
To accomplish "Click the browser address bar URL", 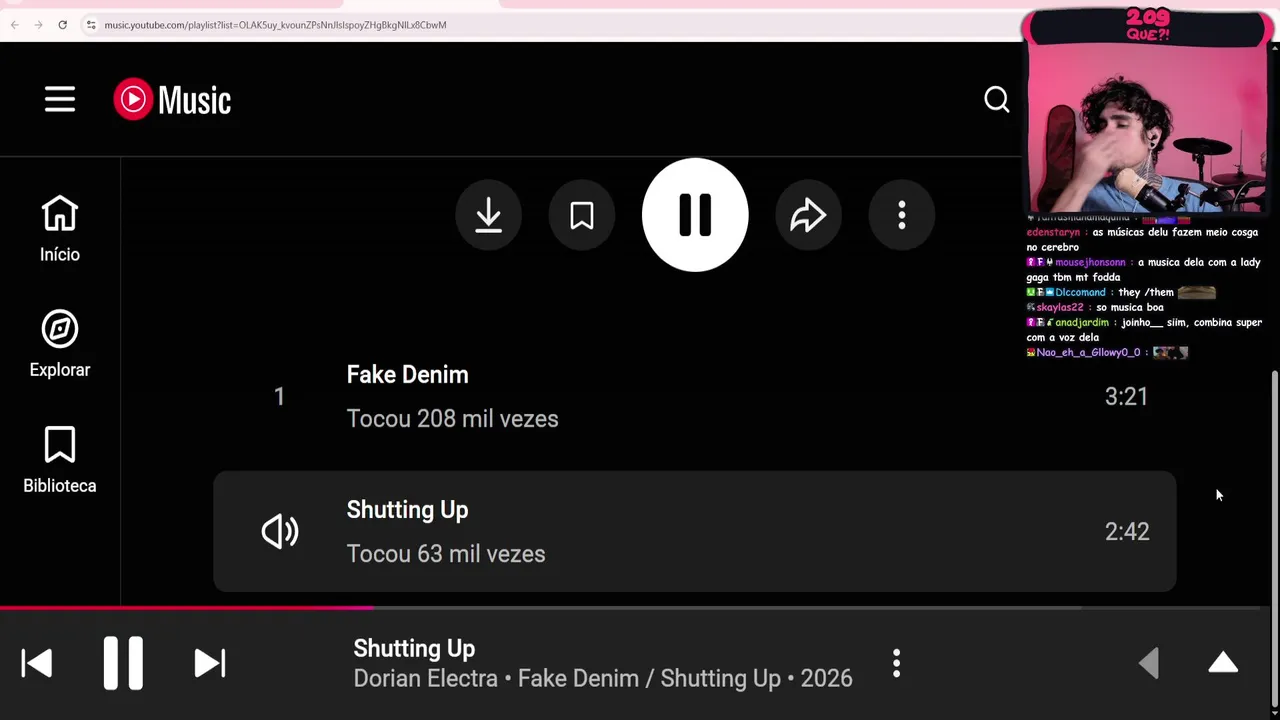I will click(x=275, y=25).
